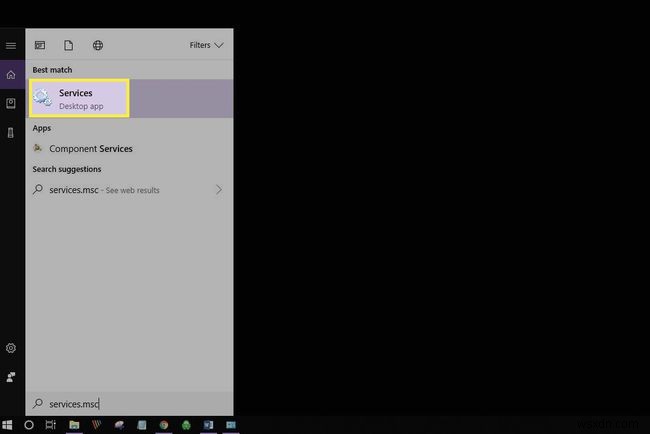Open the notepad-style taskbar icon
This screenshot has width=650, height=434.
pyautogui.click(x=142, y=425)
